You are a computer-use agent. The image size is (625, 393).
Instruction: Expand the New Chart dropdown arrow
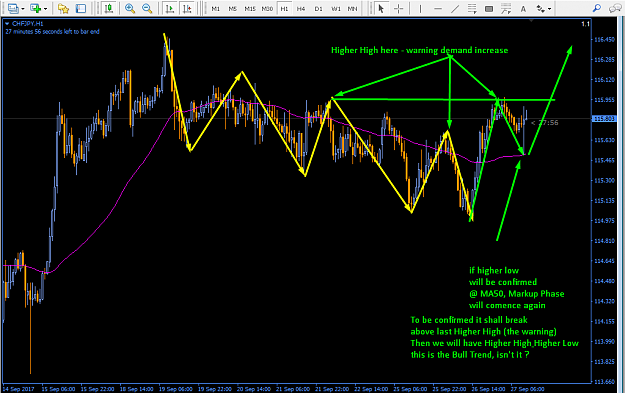45,9
